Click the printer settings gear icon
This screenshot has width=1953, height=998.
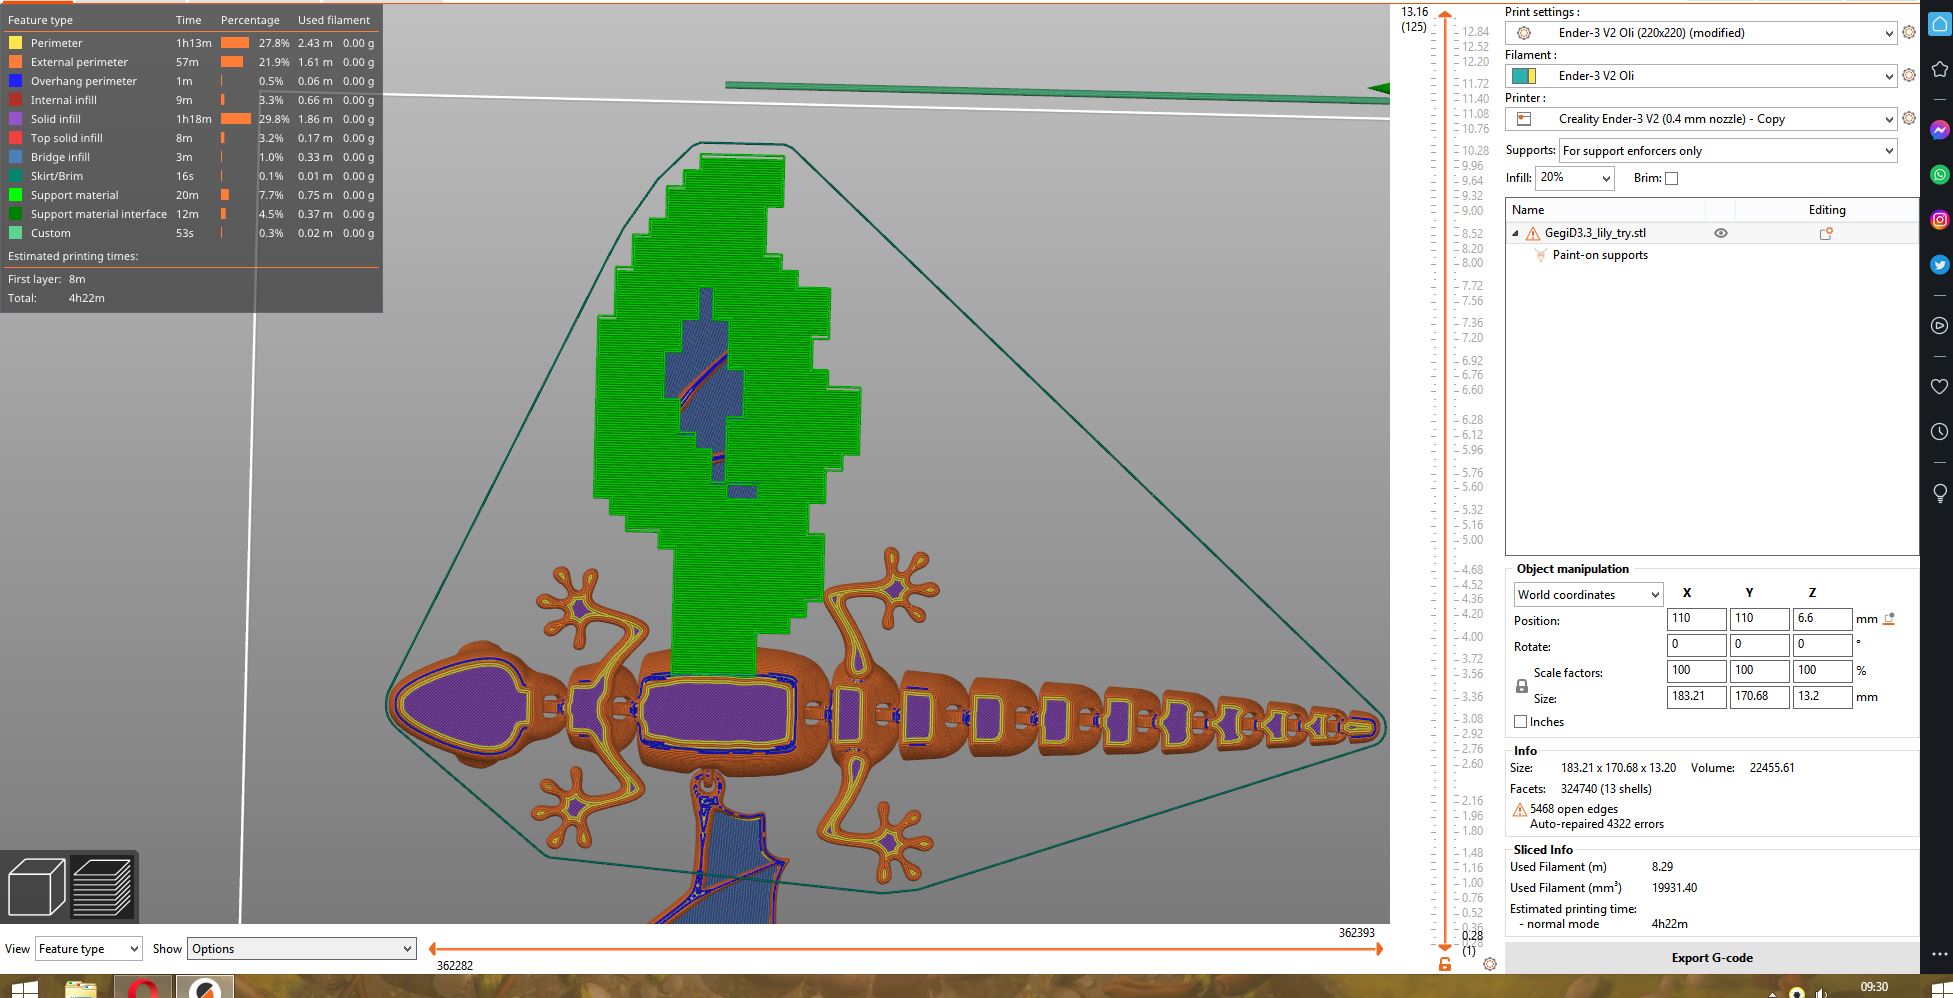[x=1909, y=118]
